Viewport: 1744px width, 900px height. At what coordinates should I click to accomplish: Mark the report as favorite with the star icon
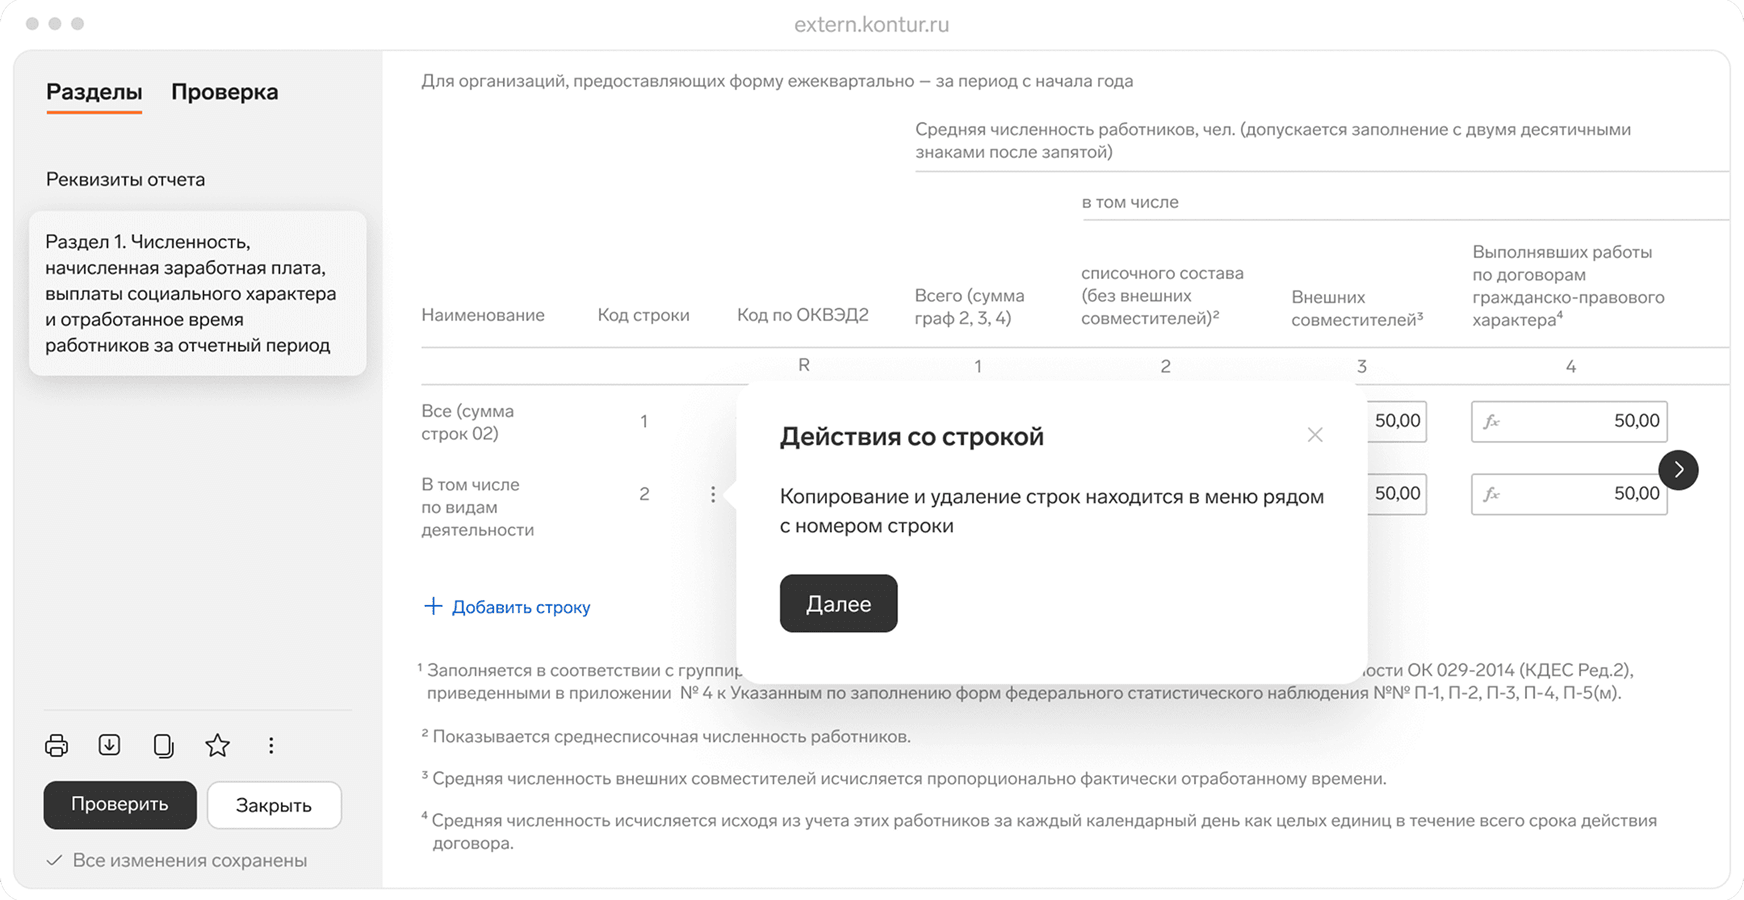pos(217,745)
